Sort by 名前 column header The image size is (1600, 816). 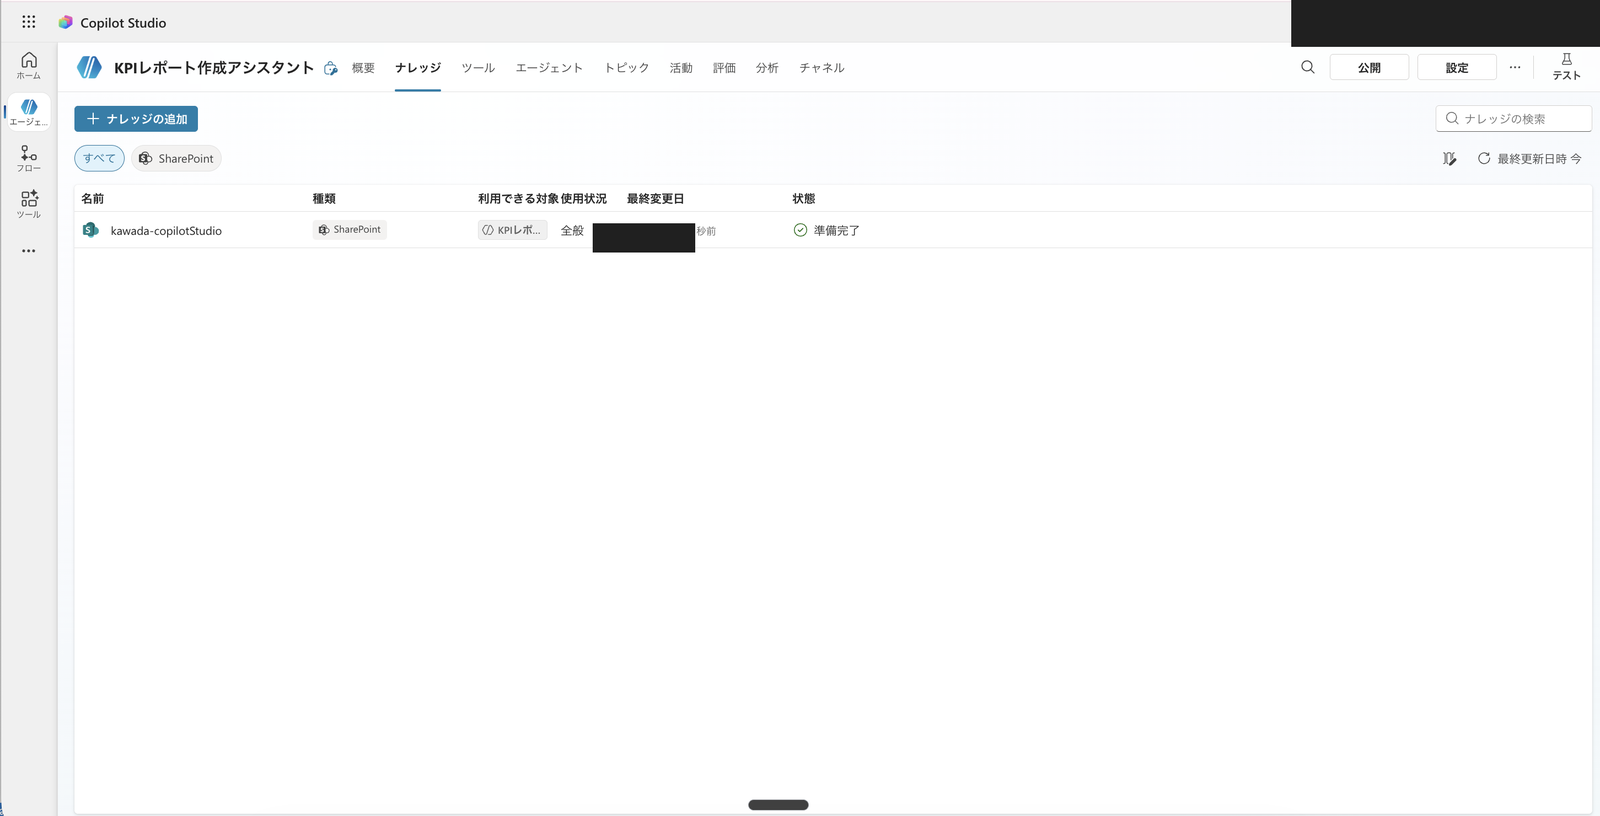click(93, 199)
